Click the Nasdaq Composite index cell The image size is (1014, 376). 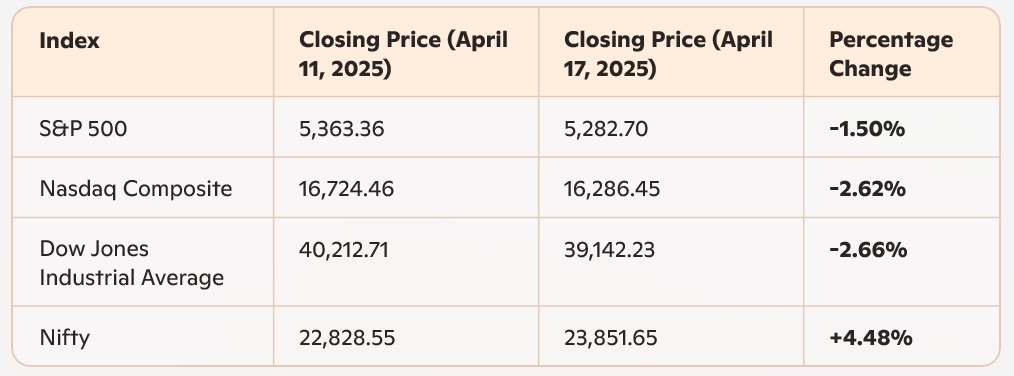pos(136,189)
